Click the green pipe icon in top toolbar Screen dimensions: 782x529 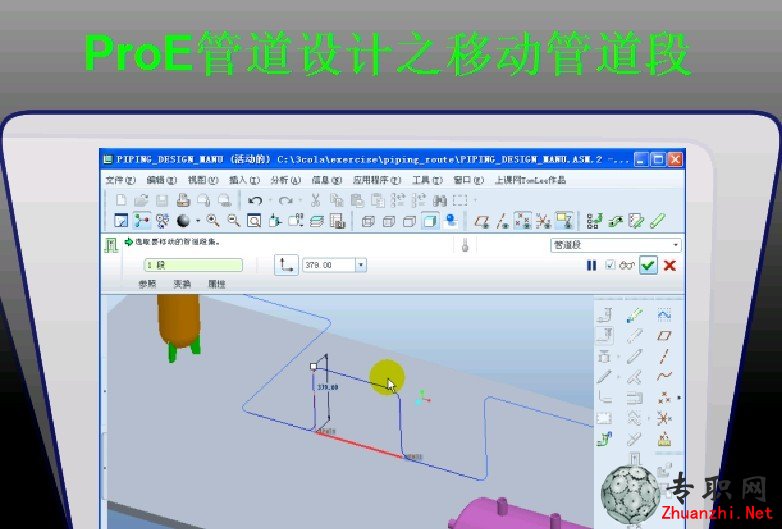pos(658,220)
